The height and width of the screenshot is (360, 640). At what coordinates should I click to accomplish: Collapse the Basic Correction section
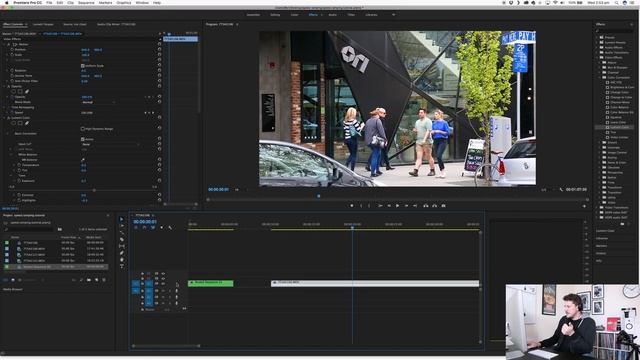coord(7,133)
